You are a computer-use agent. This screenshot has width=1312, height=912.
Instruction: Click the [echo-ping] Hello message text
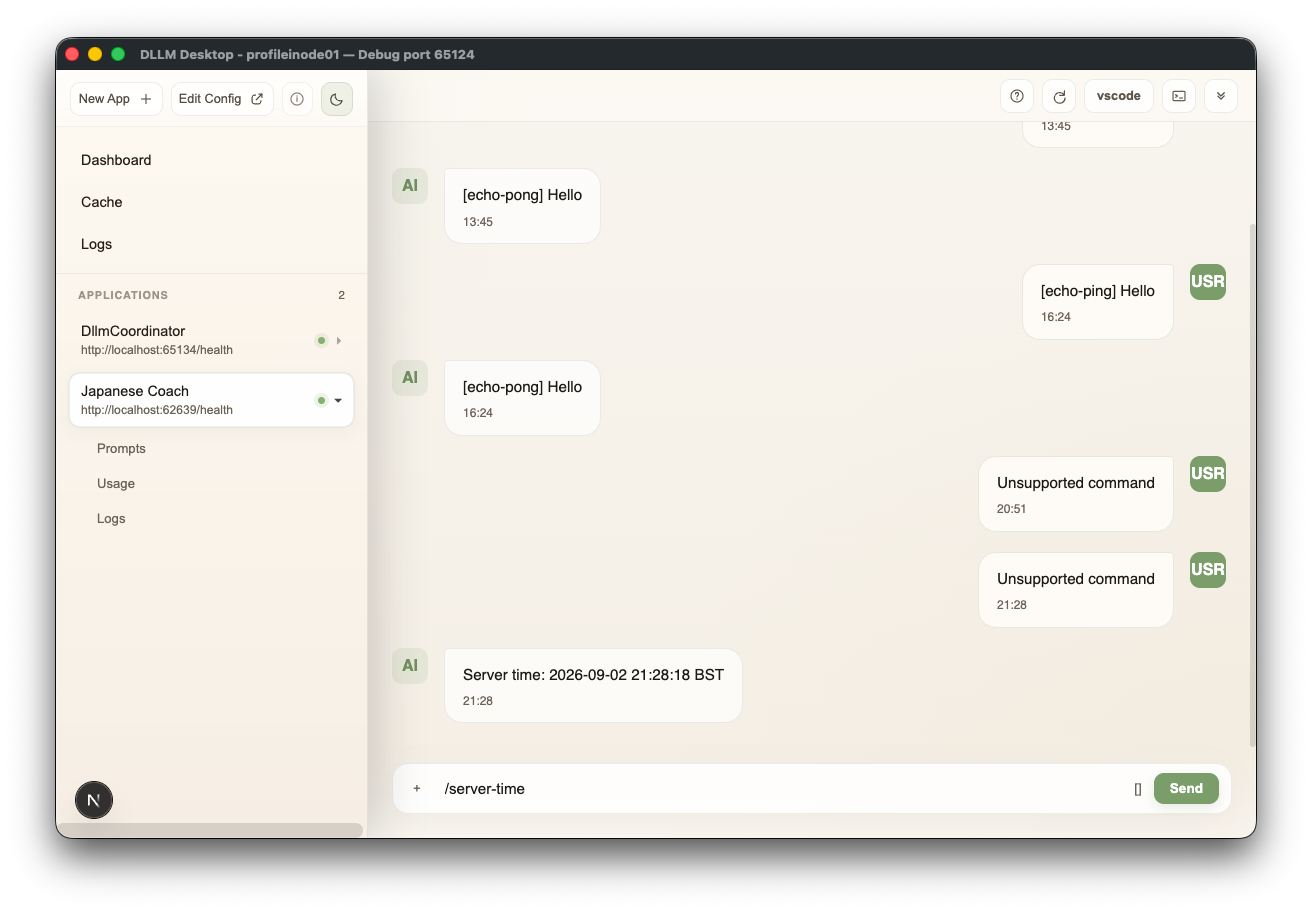tap(1098, 291)
